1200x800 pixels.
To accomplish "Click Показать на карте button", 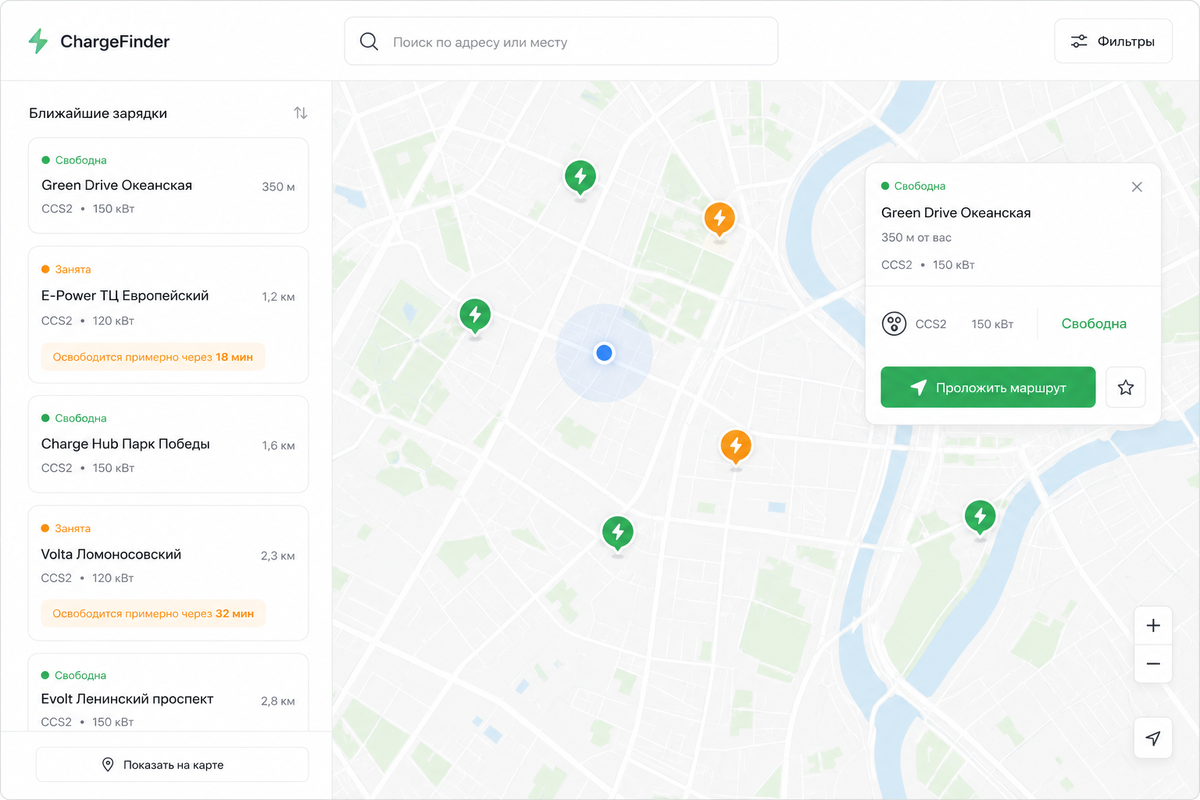I will pyautogui.click(x=172, y=764).
